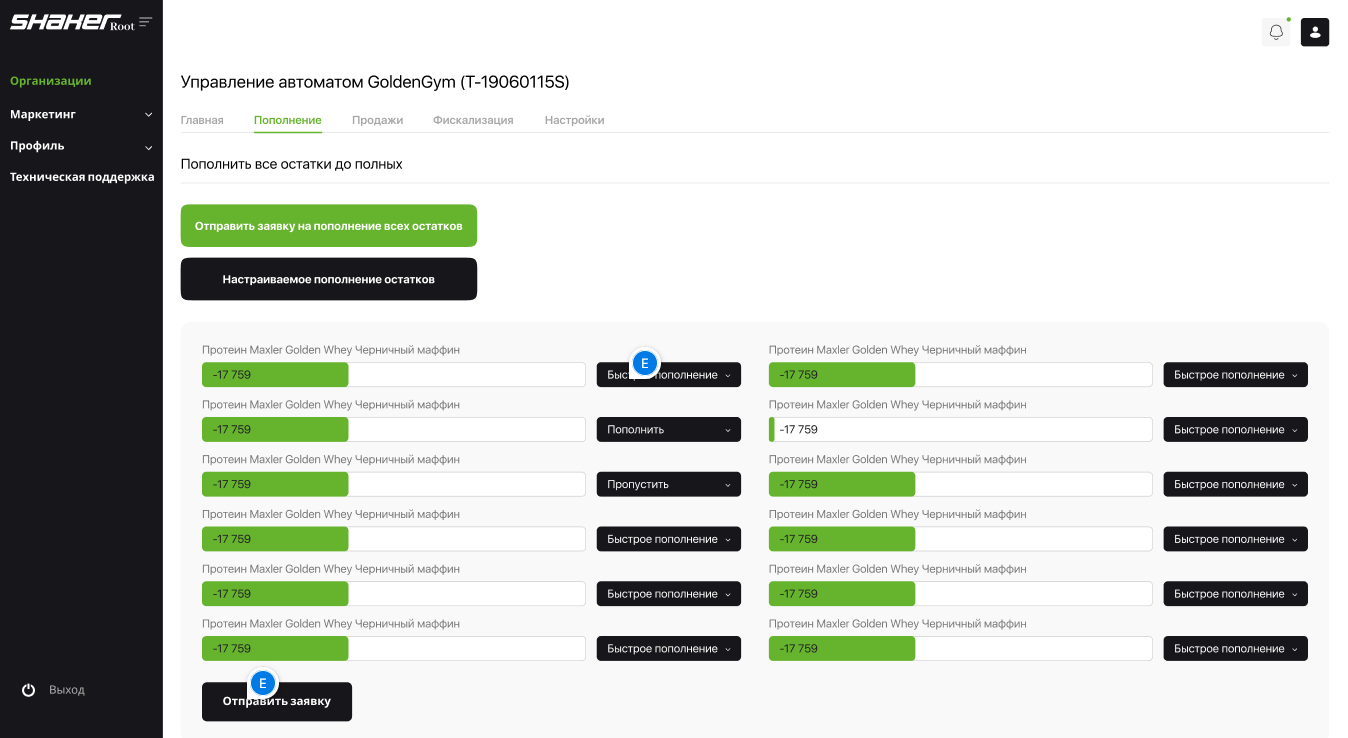Screen dimensions: 1348x738
Task: Open the Фискализация tab
Action: point(473,120)
